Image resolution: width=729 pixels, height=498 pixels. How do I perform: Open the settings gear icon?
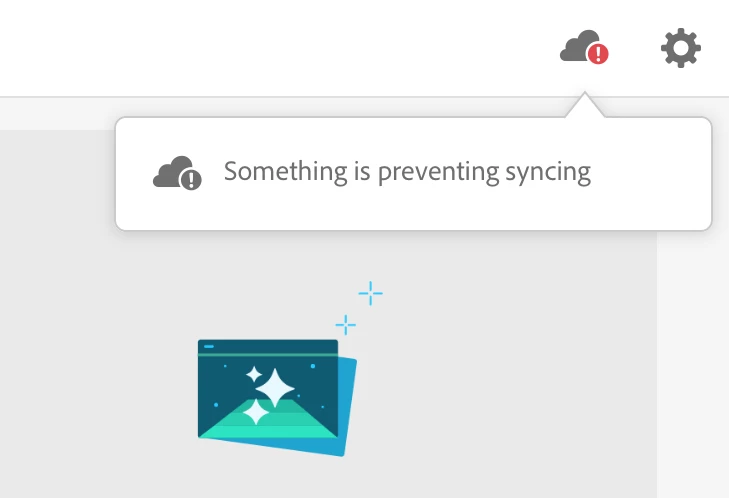tap(681, 48)
